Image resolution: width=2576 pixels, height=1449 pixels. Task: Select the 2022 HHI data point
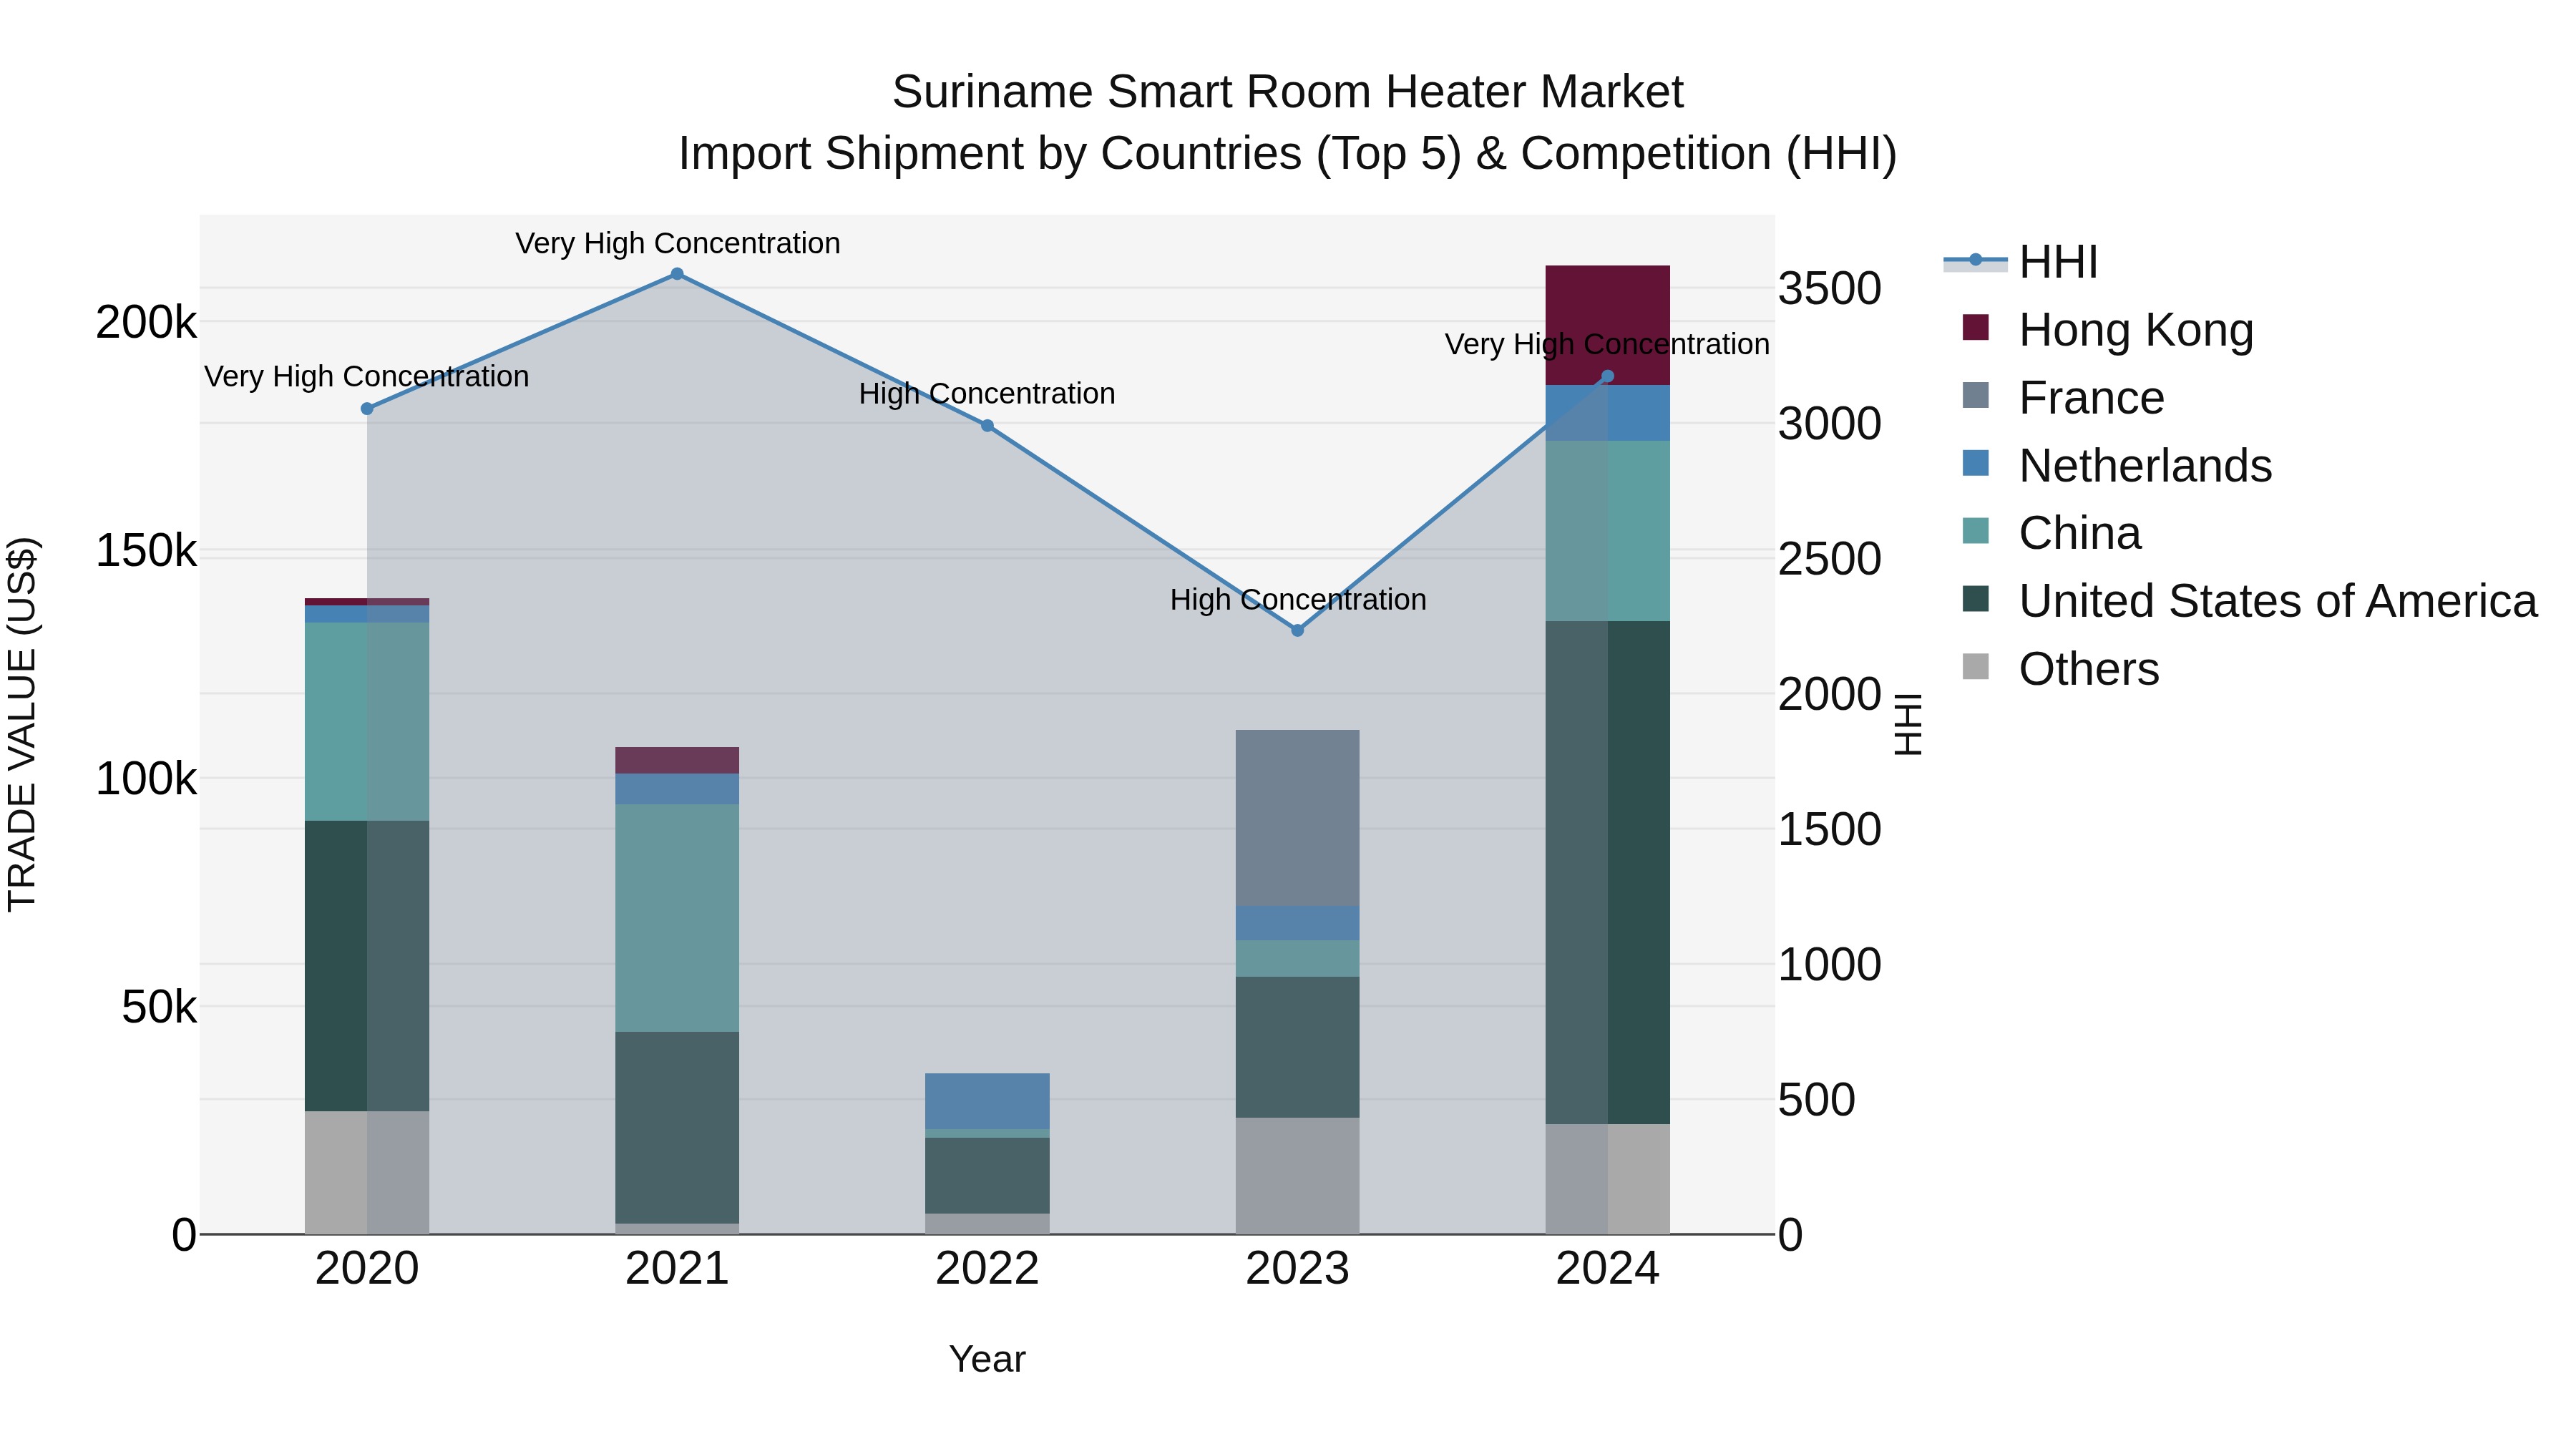pyautogui.click(x=987, y=426)
